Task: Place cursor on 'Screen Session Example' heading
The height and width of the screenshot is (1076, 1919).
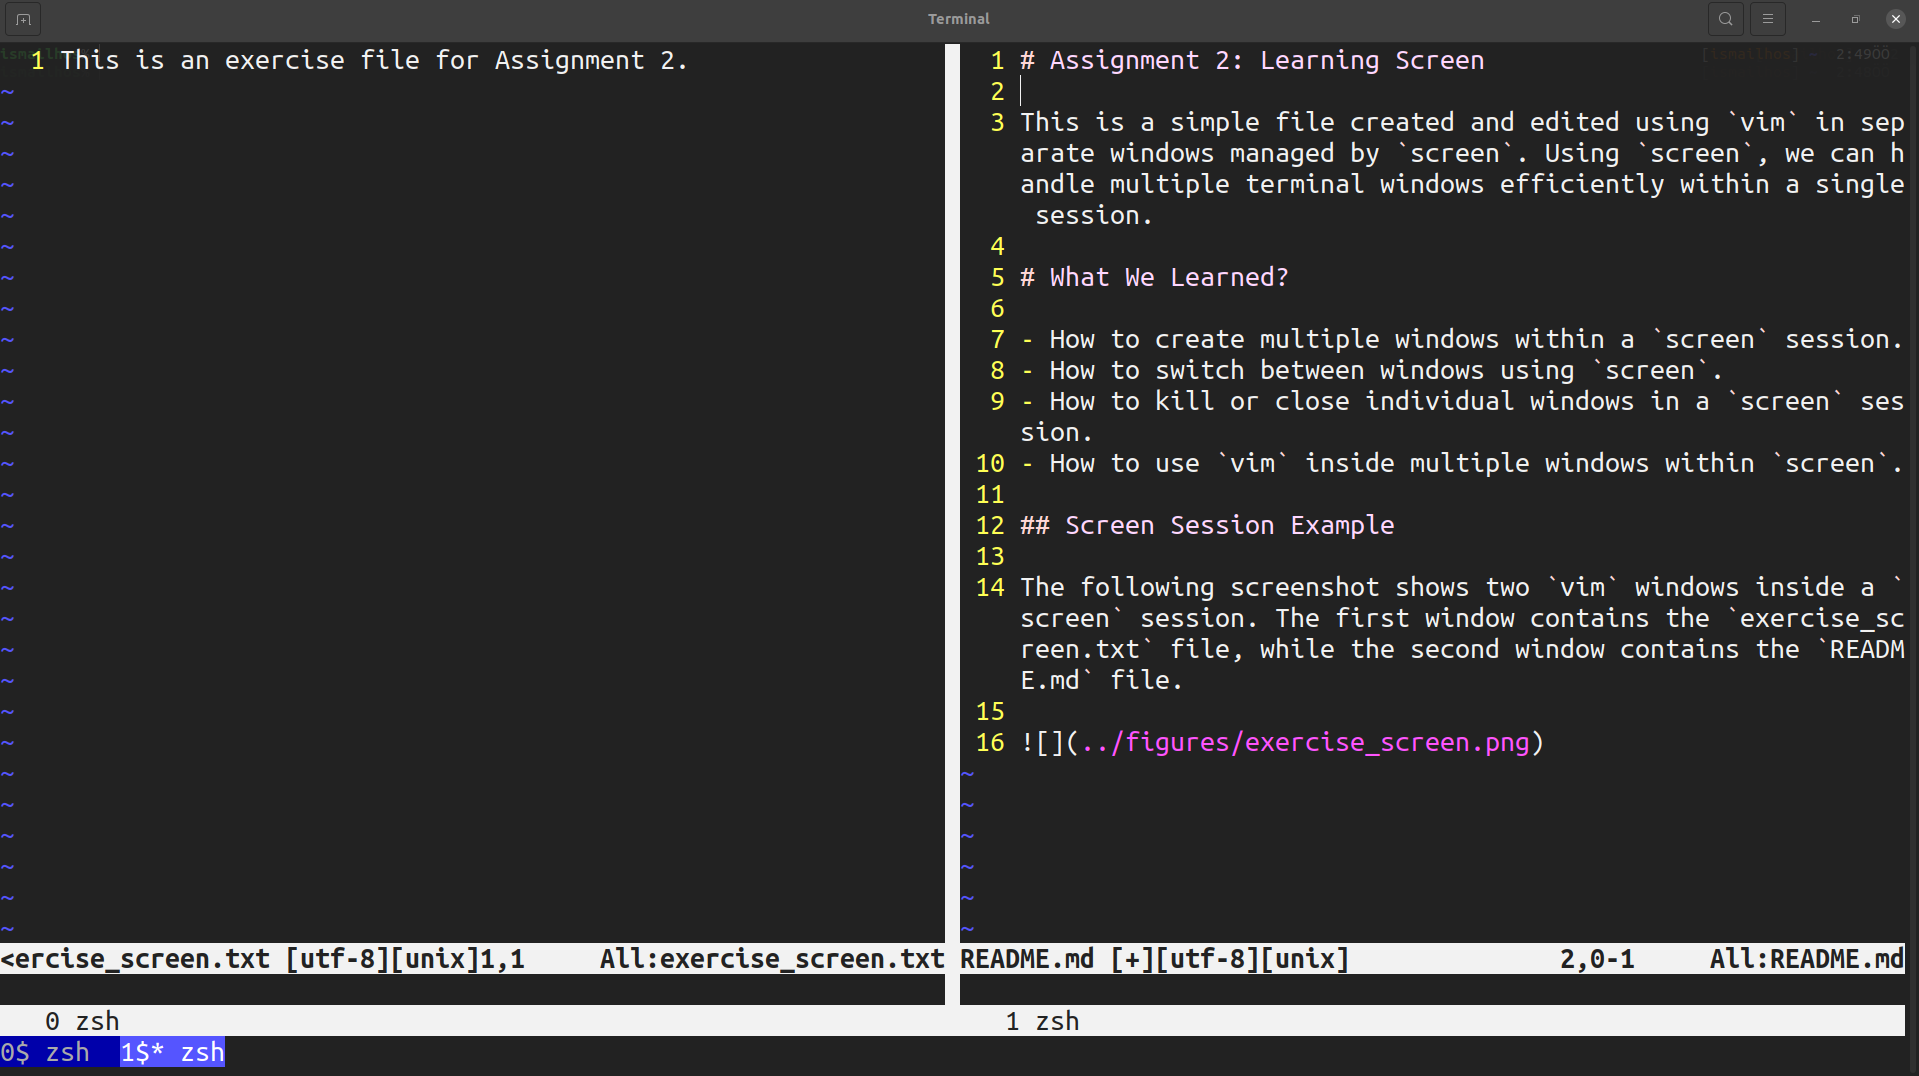Action: point(1228,525)
